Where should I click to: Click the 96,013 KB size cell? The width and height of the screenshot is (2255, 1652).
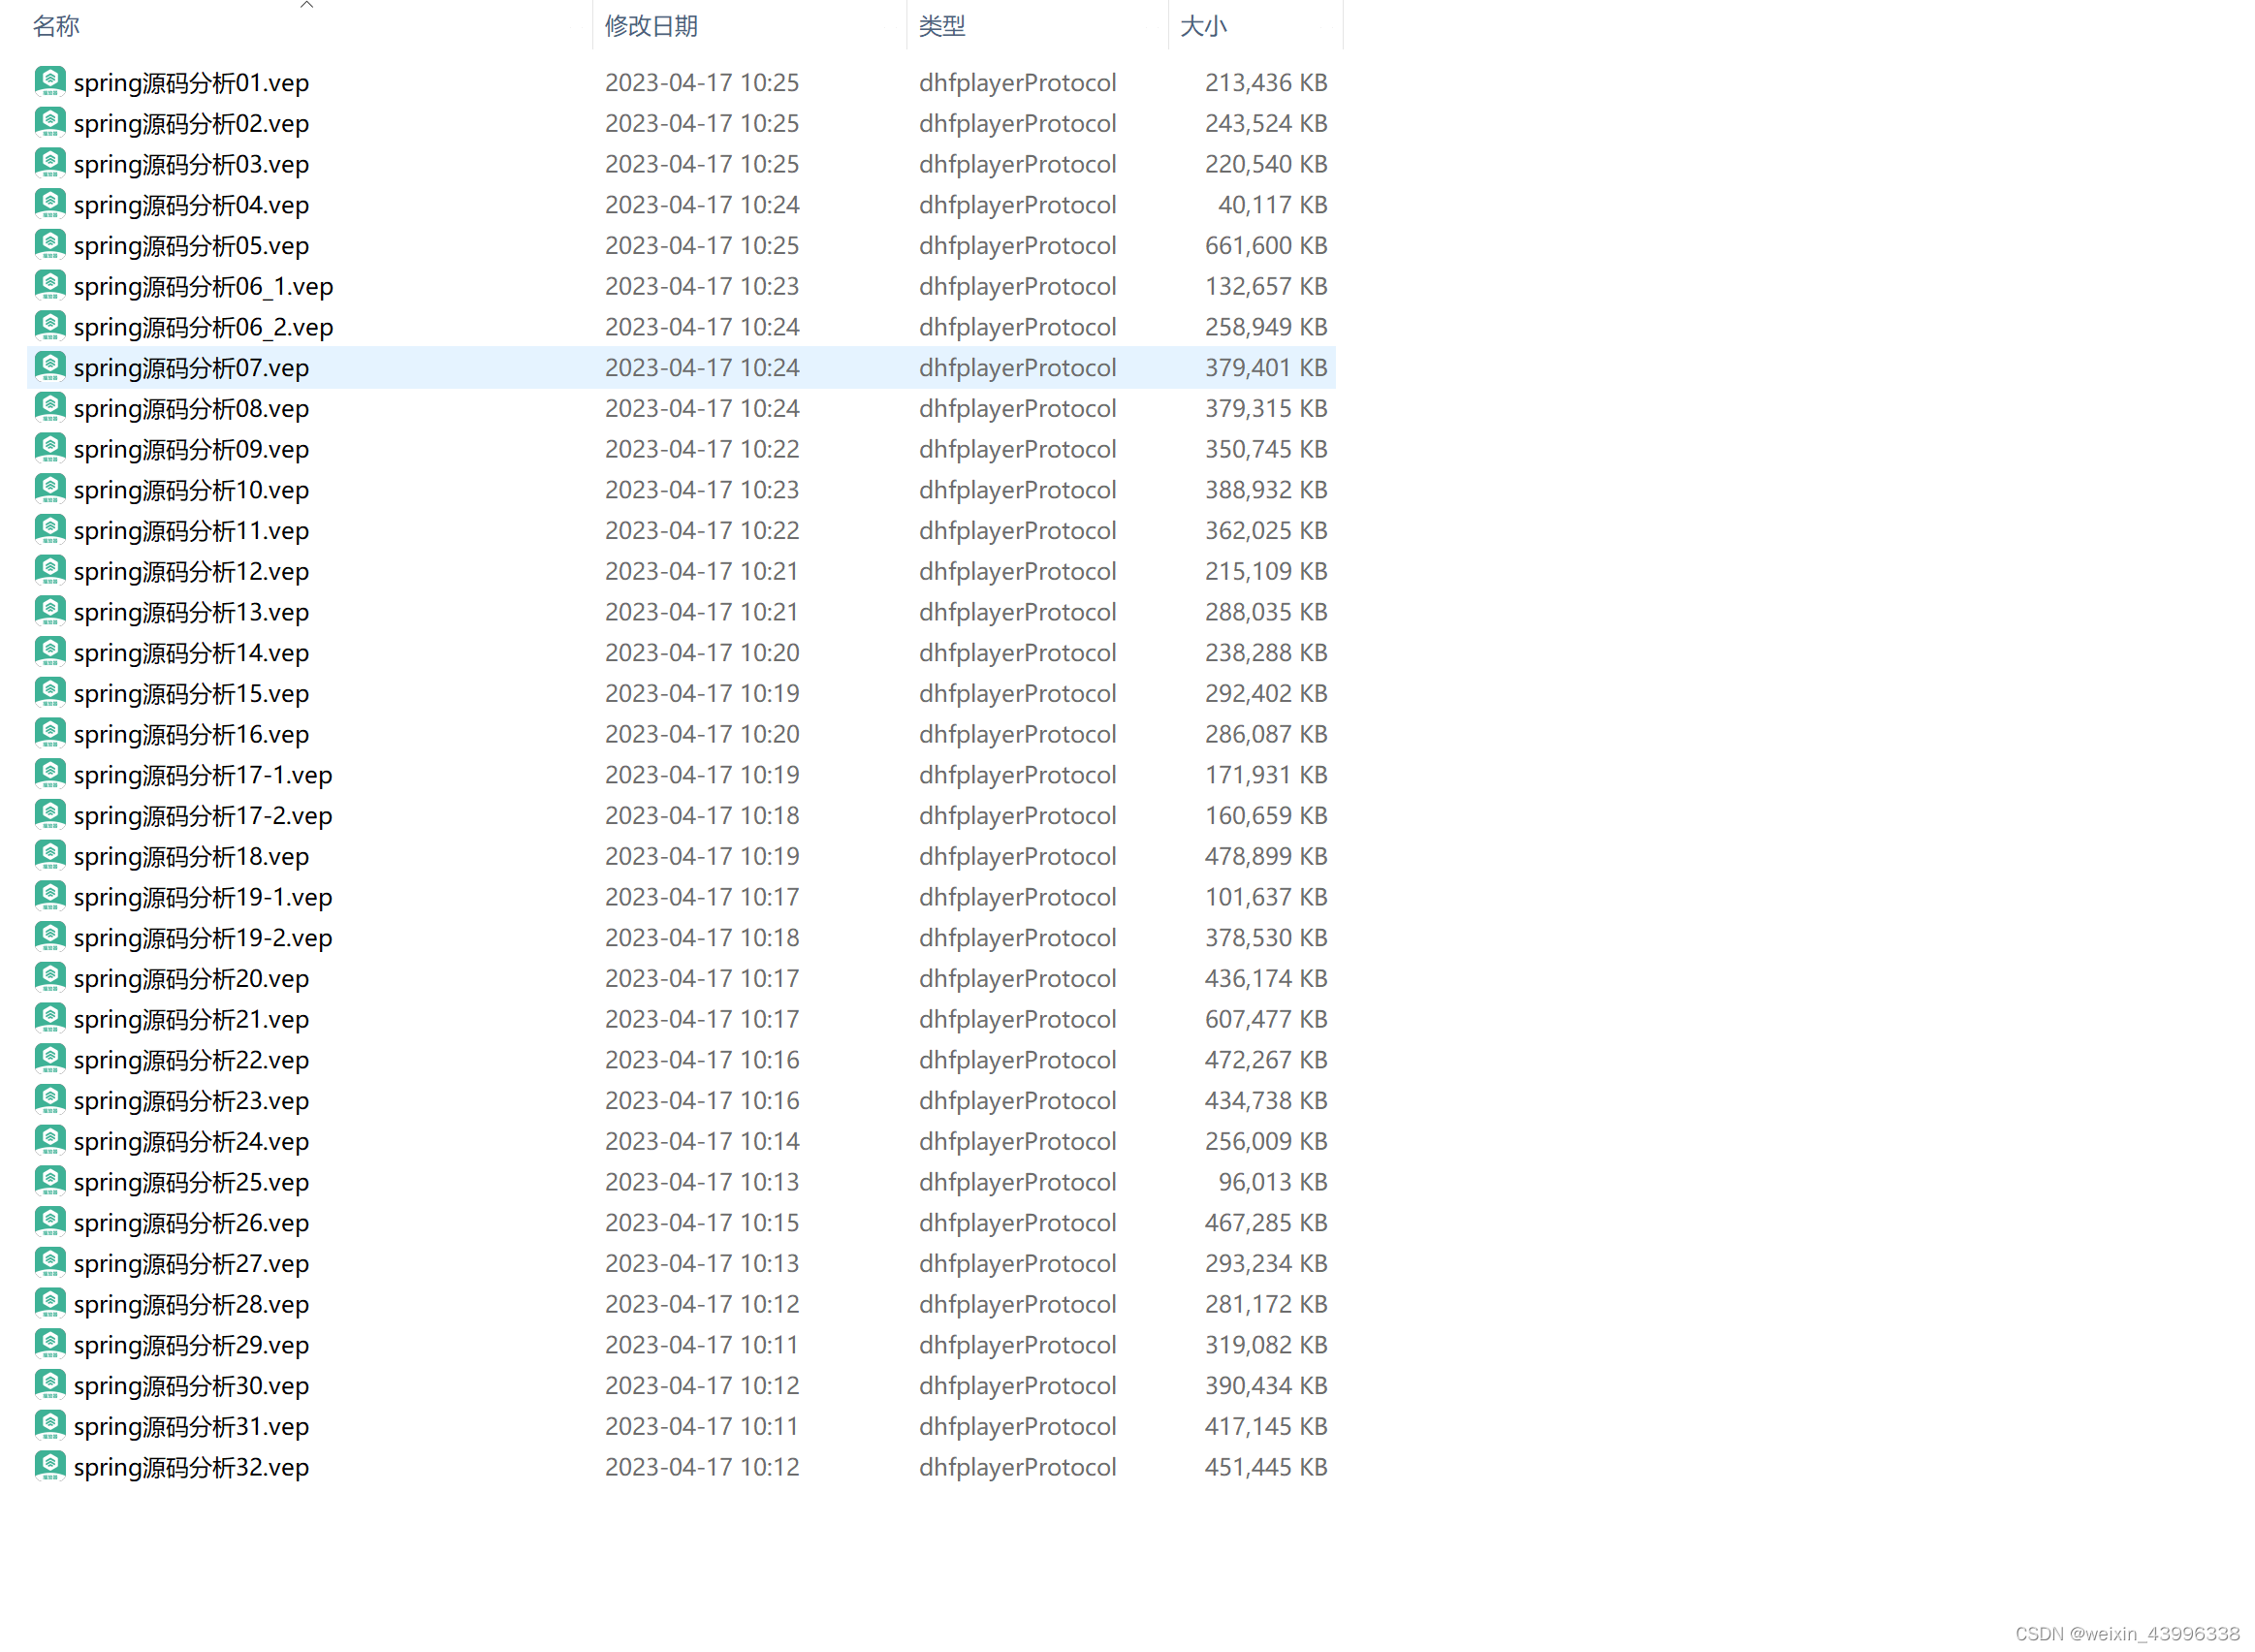point(1273,1182)
